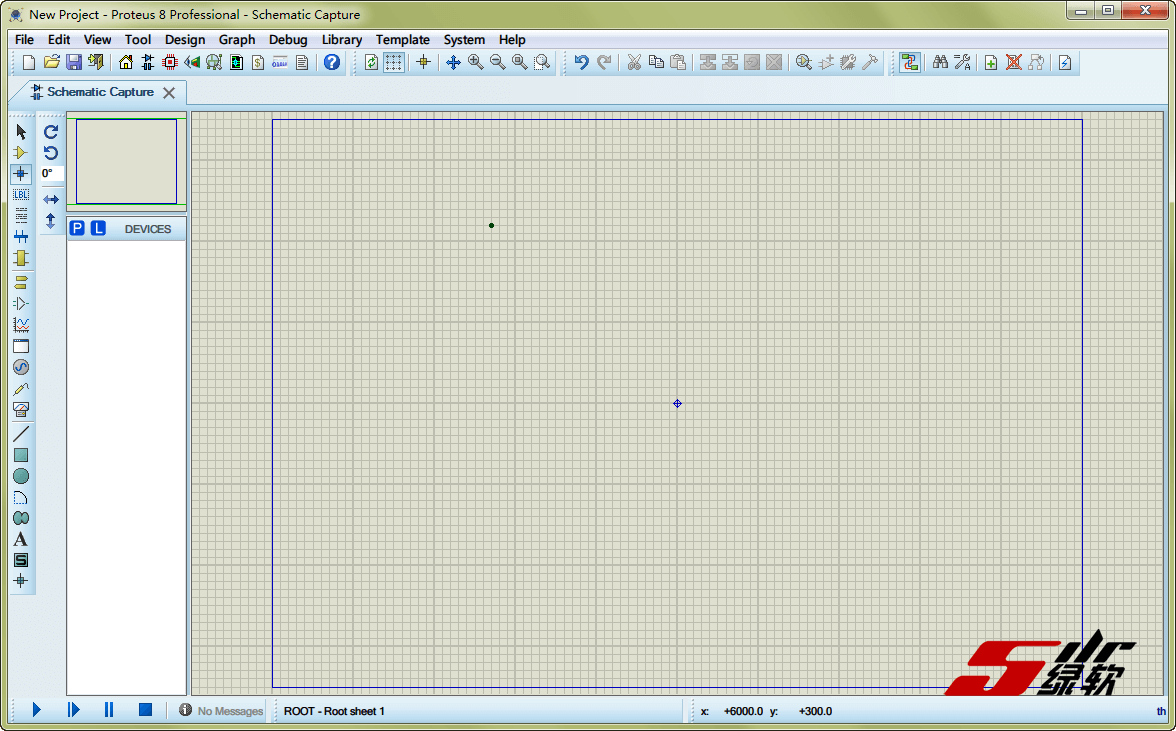Select the Component mode tool
The image size is (1176, 731).
point(21,153)
